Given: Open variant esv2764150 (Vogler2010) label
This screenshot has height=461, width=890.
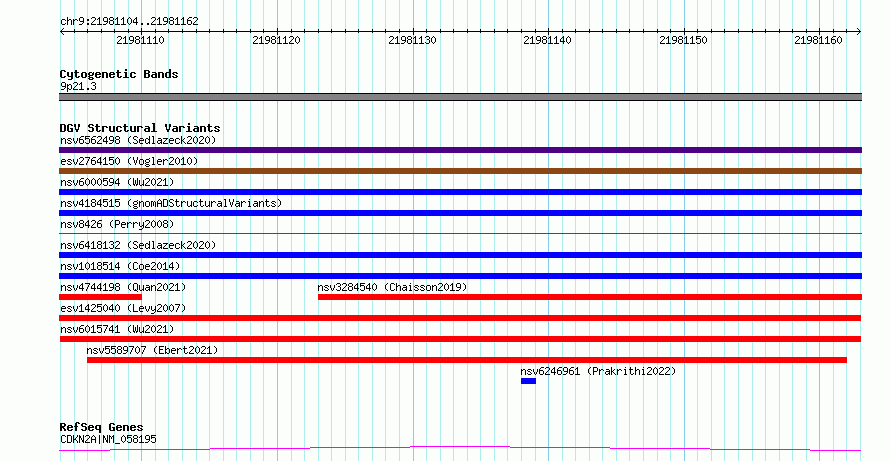Looking at the screenshot, I should tap(129, 161).
